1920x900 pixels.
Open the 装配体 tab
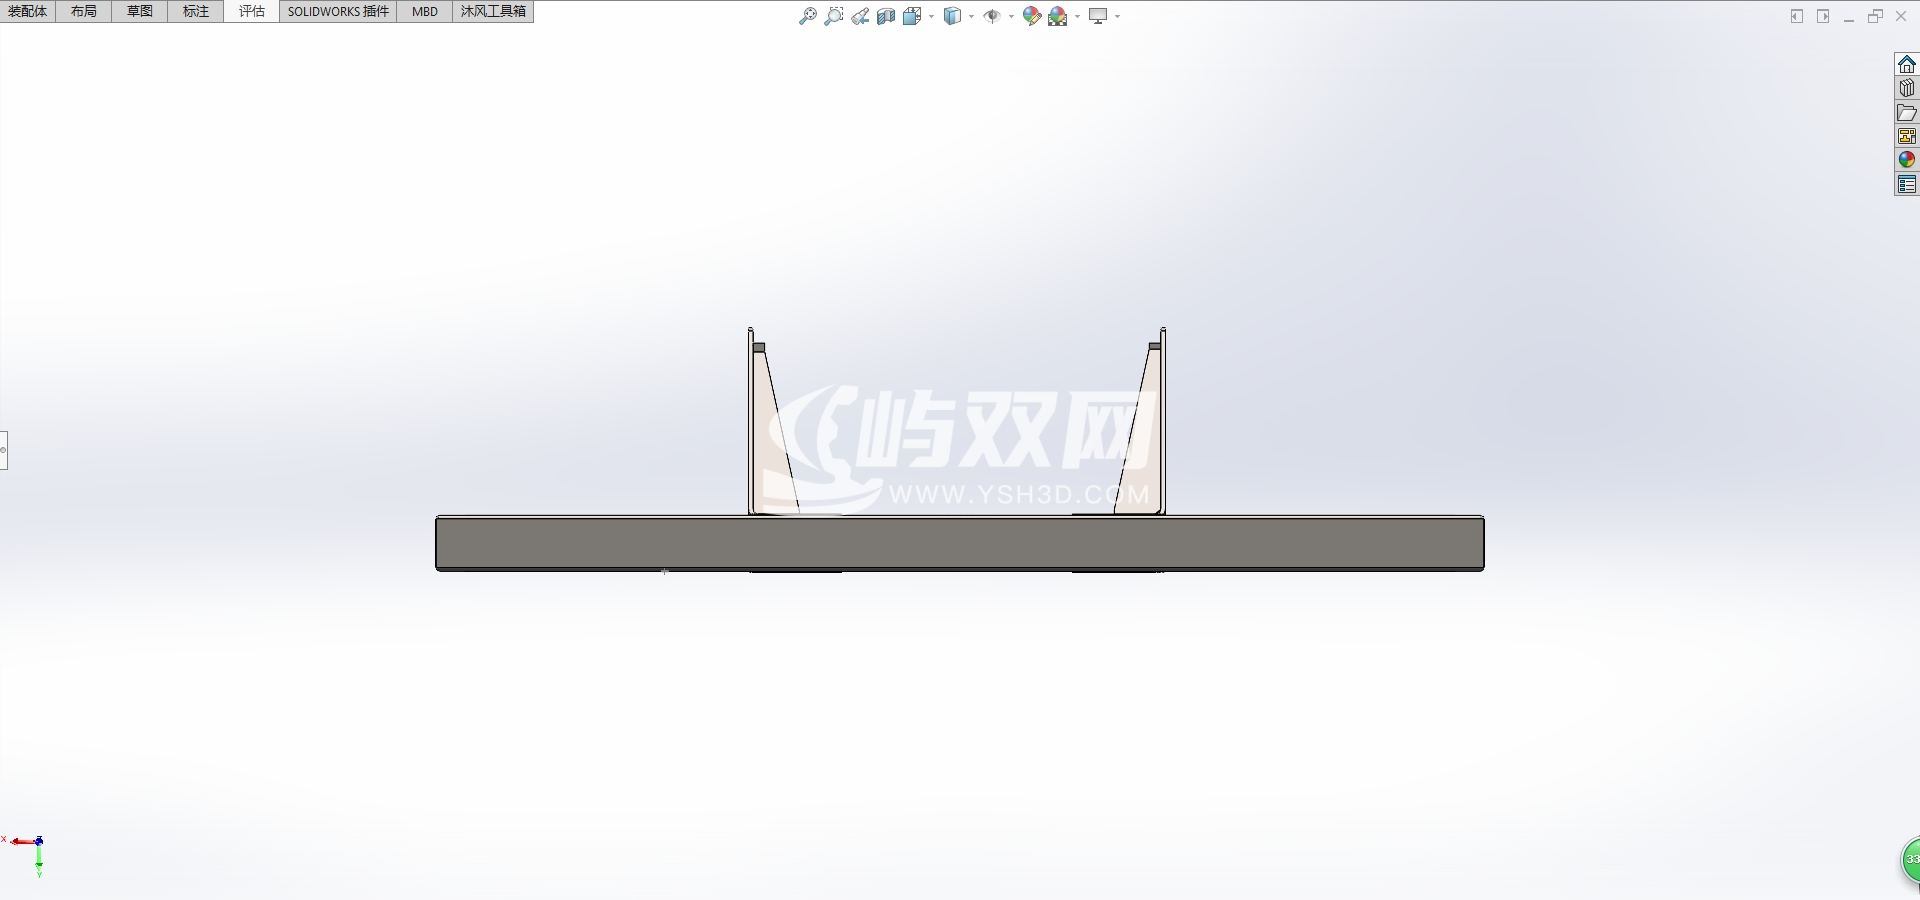click(x=28, y=11)
